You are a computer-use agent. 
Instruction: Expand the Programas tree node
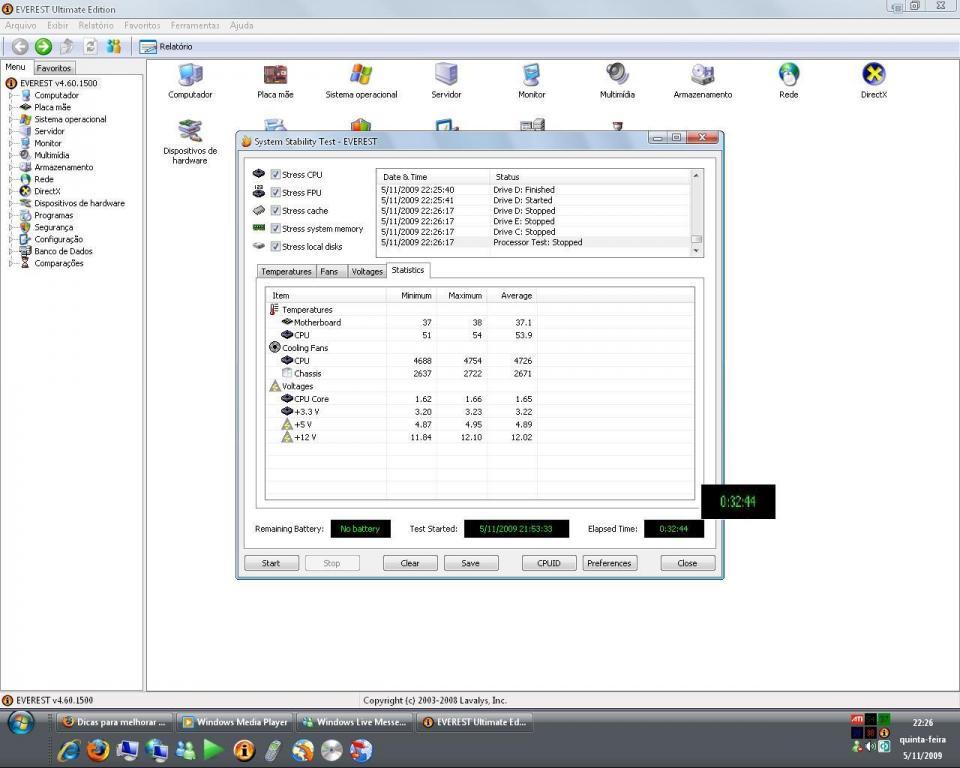point(10,216)
